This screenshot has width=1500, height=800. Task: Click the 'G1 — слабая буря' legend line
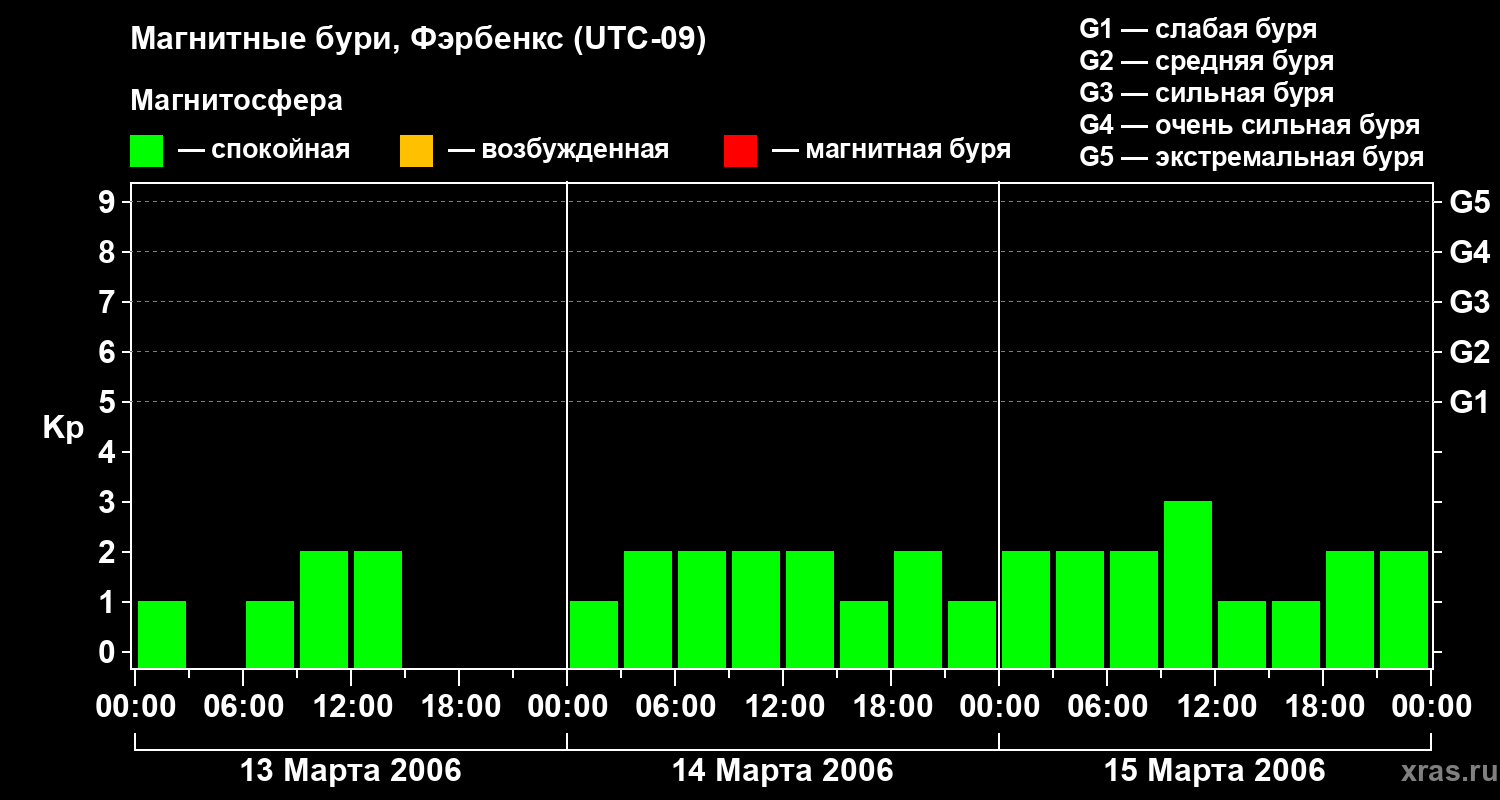pyautogui.click(x=1198, y=29)
